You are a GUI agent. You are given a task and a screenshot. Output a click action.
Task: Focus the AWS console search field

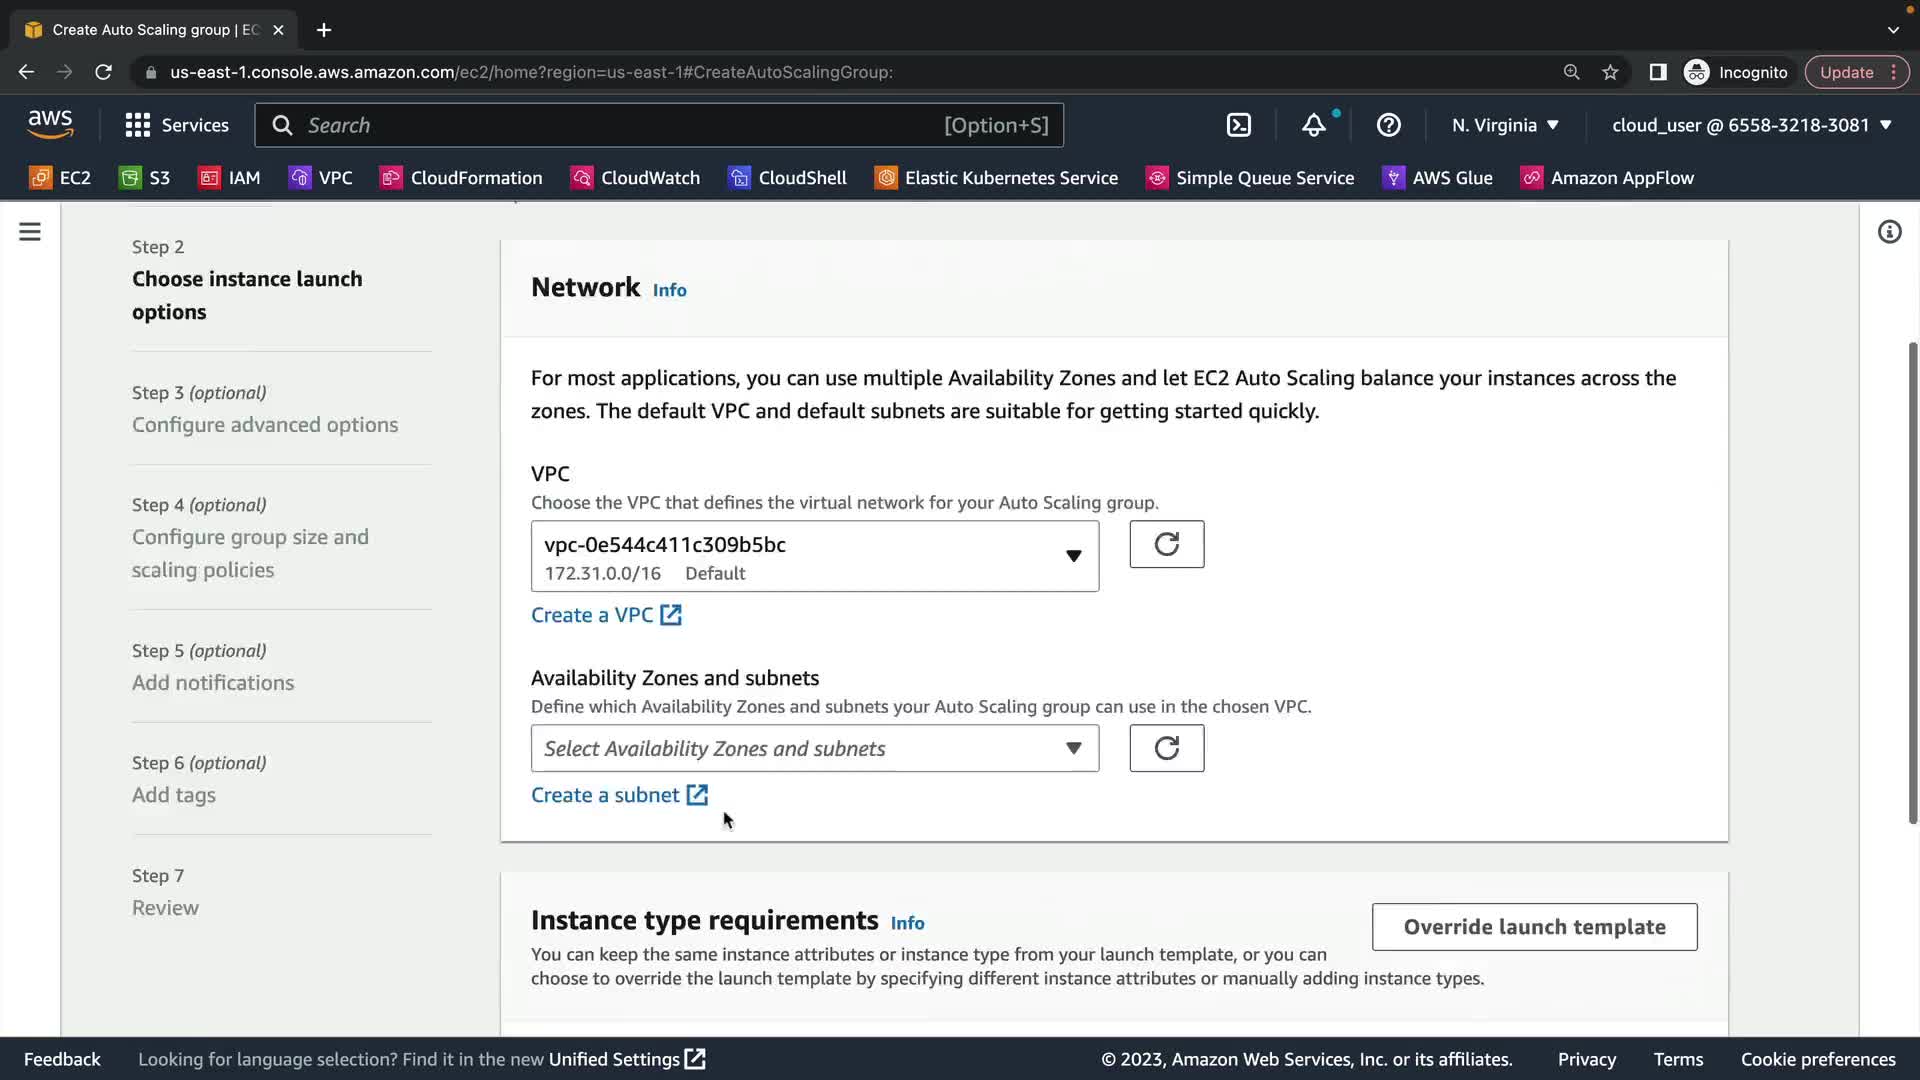[620, 125]
